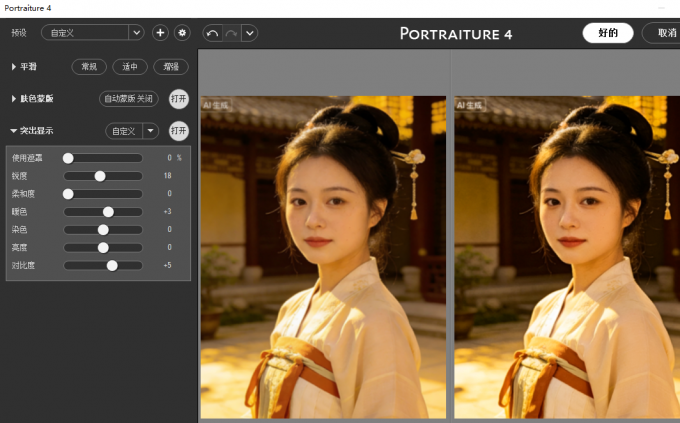Open the 突出显示 自定义 dropdown arrow
Screen dimensions: 680x423
[150, 131]
